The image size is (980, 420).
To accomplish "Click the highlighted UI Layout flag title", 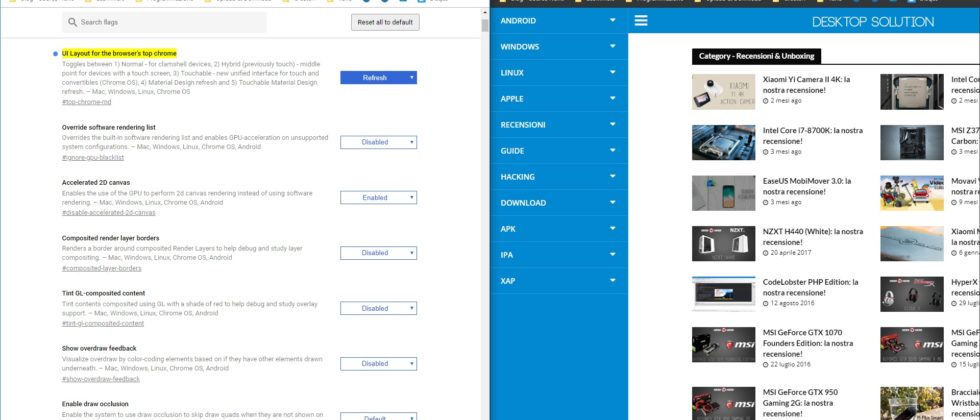I will (119, 54).
